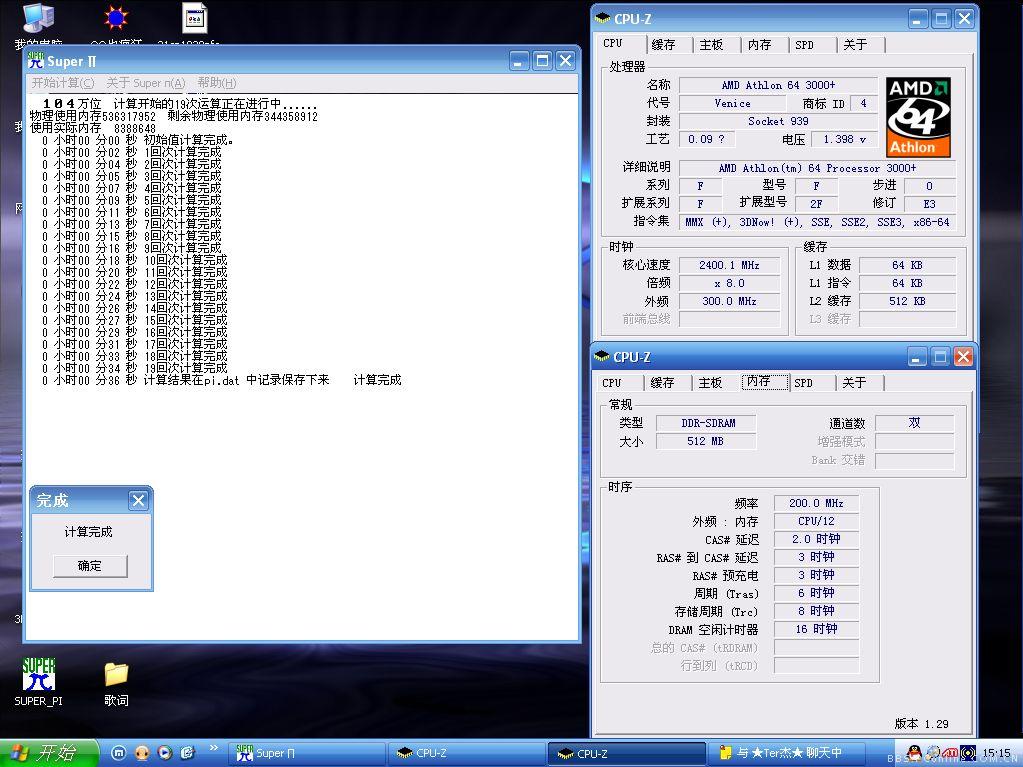Click the taskbar clock showing 15:15
The height and width of the screenshot is (767, 1023).
(x=996, y=754)
